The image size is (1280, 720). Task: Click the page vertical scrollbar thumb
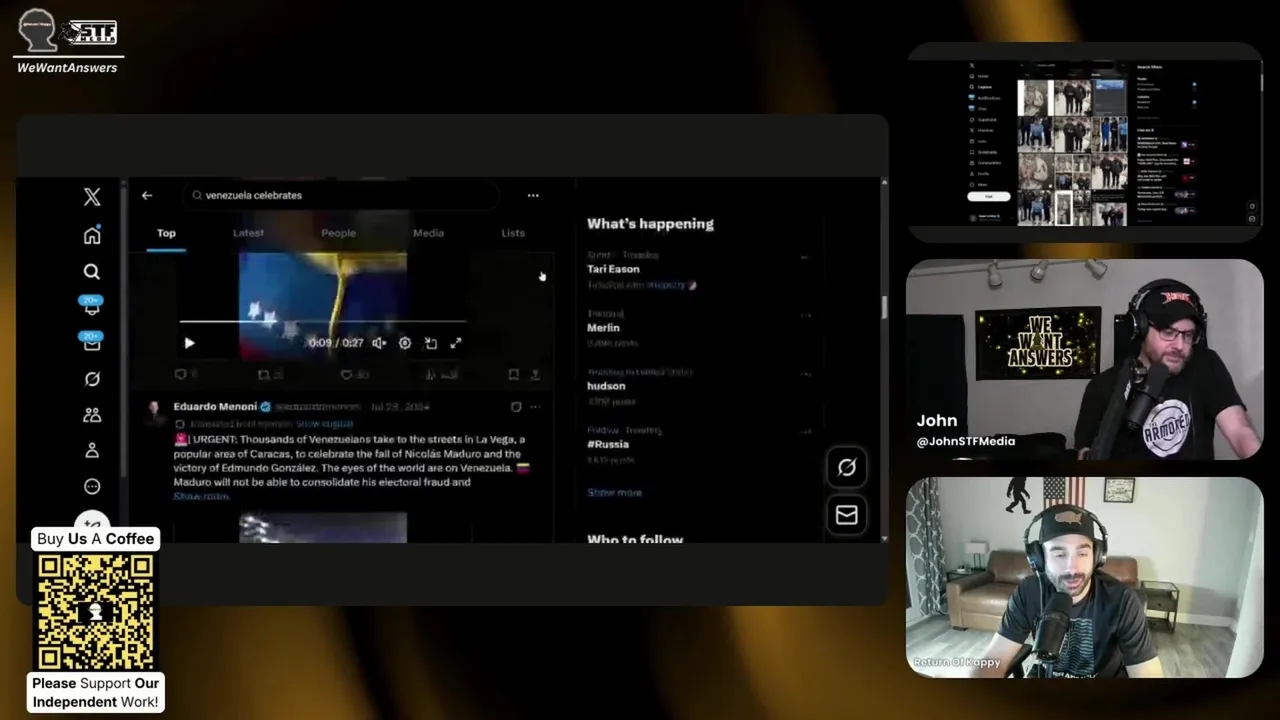point(884,306)
